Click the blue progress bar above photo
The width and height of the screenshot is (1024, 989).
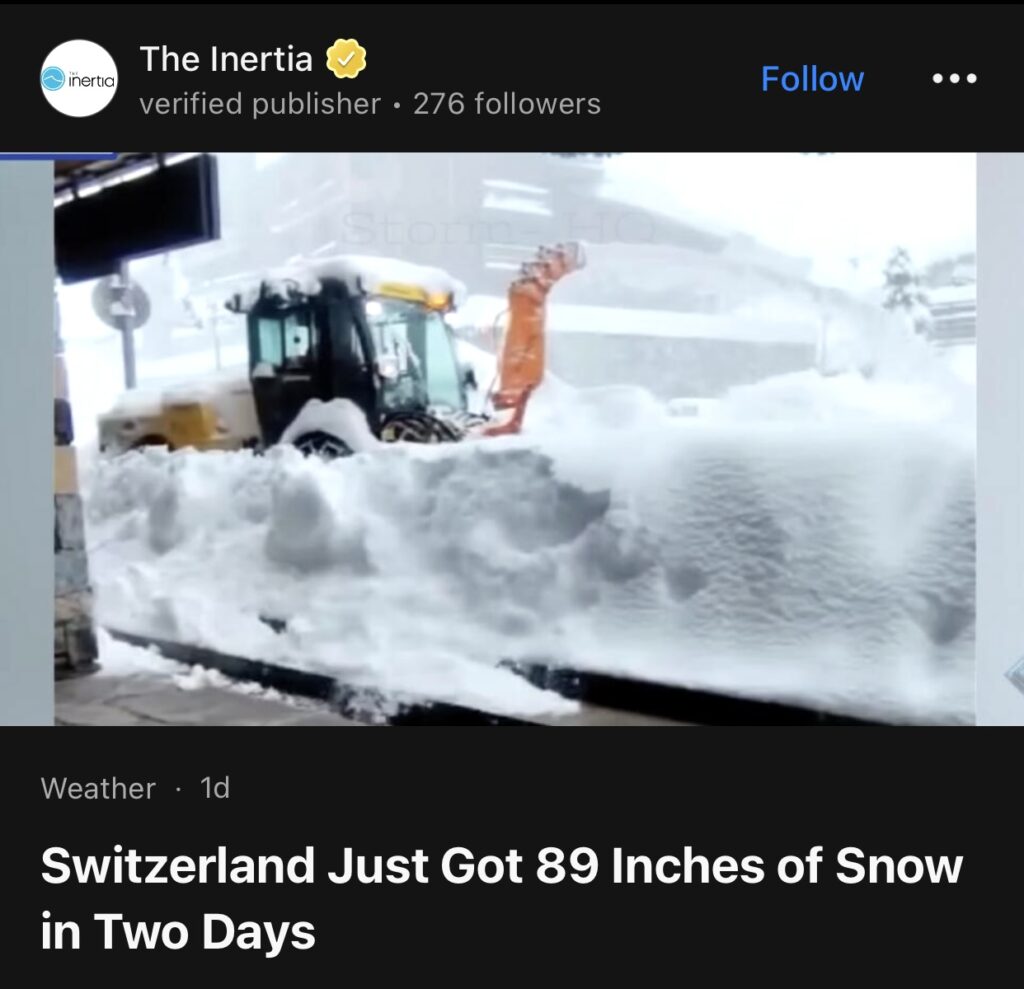[59, 155]
